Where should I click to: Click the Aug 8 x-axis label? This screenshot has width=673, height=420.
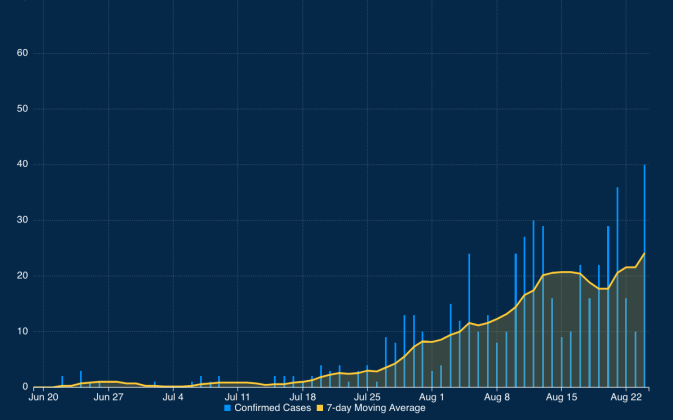pos(497,397)
